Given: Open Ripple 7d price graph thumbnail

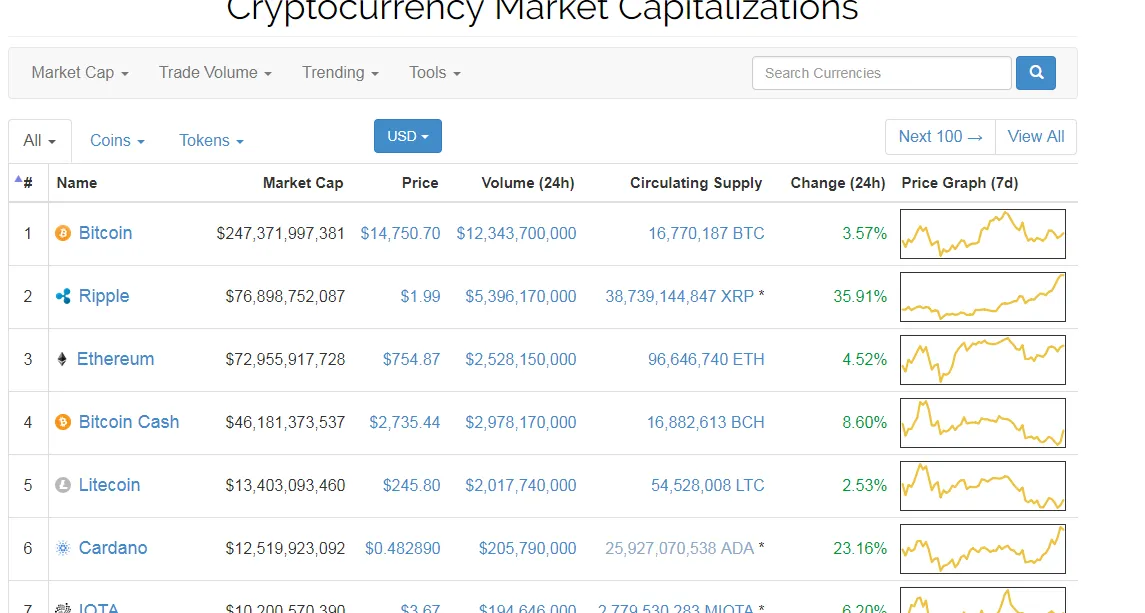Looking at the screenshot, I should click(x=982, y=297).
